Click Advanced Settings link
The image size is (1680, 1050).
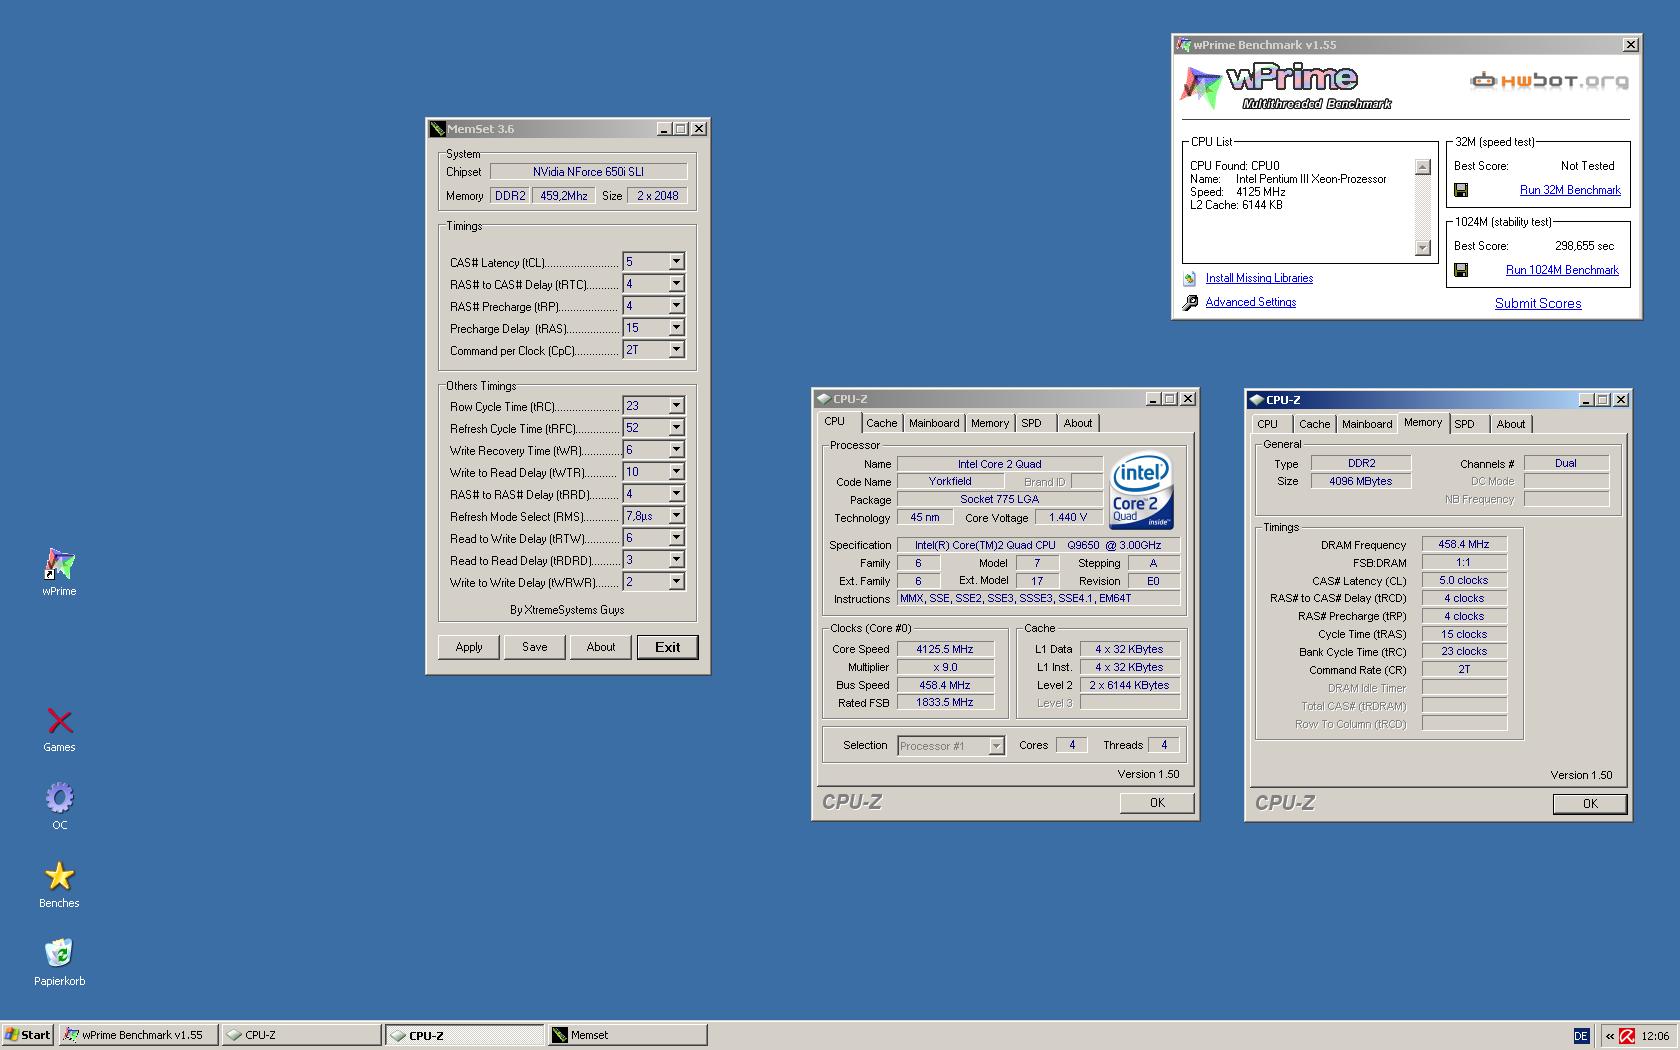(1250, 302)
